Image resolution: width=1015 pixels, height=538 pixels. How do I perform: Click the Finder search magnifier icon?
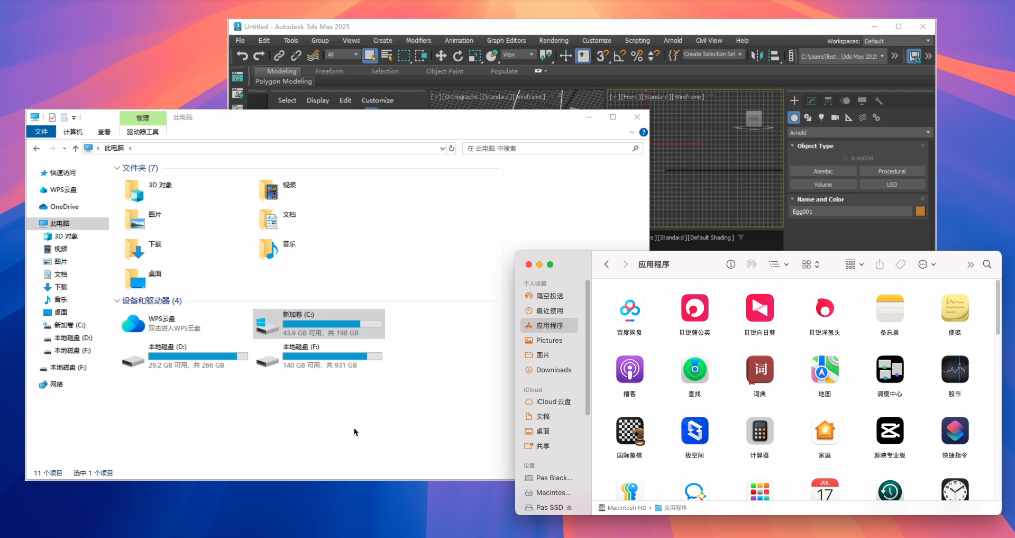point(987,264)
